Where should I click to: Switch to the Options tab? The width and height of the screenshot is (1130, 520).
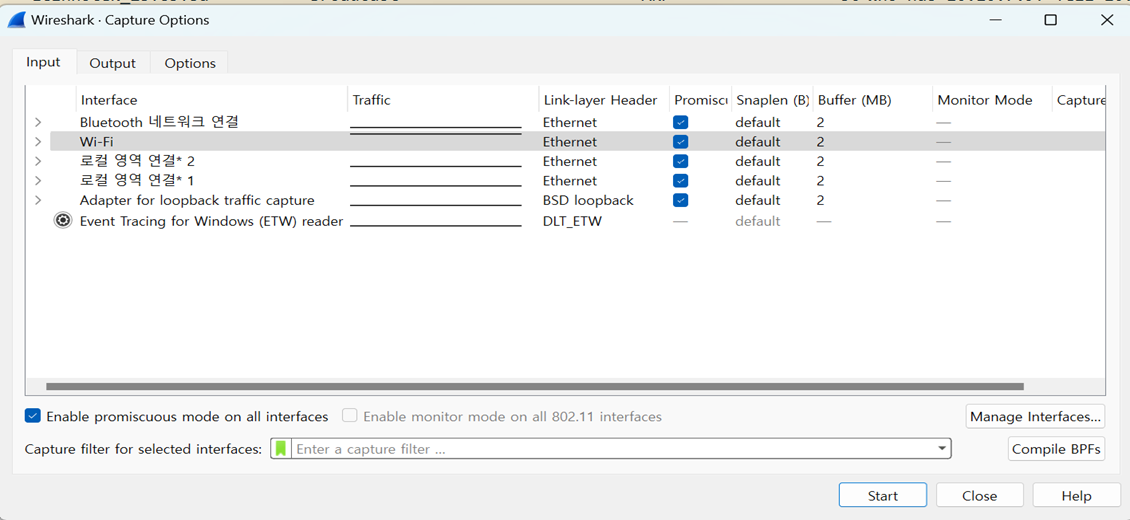click(x=190, y=63)
